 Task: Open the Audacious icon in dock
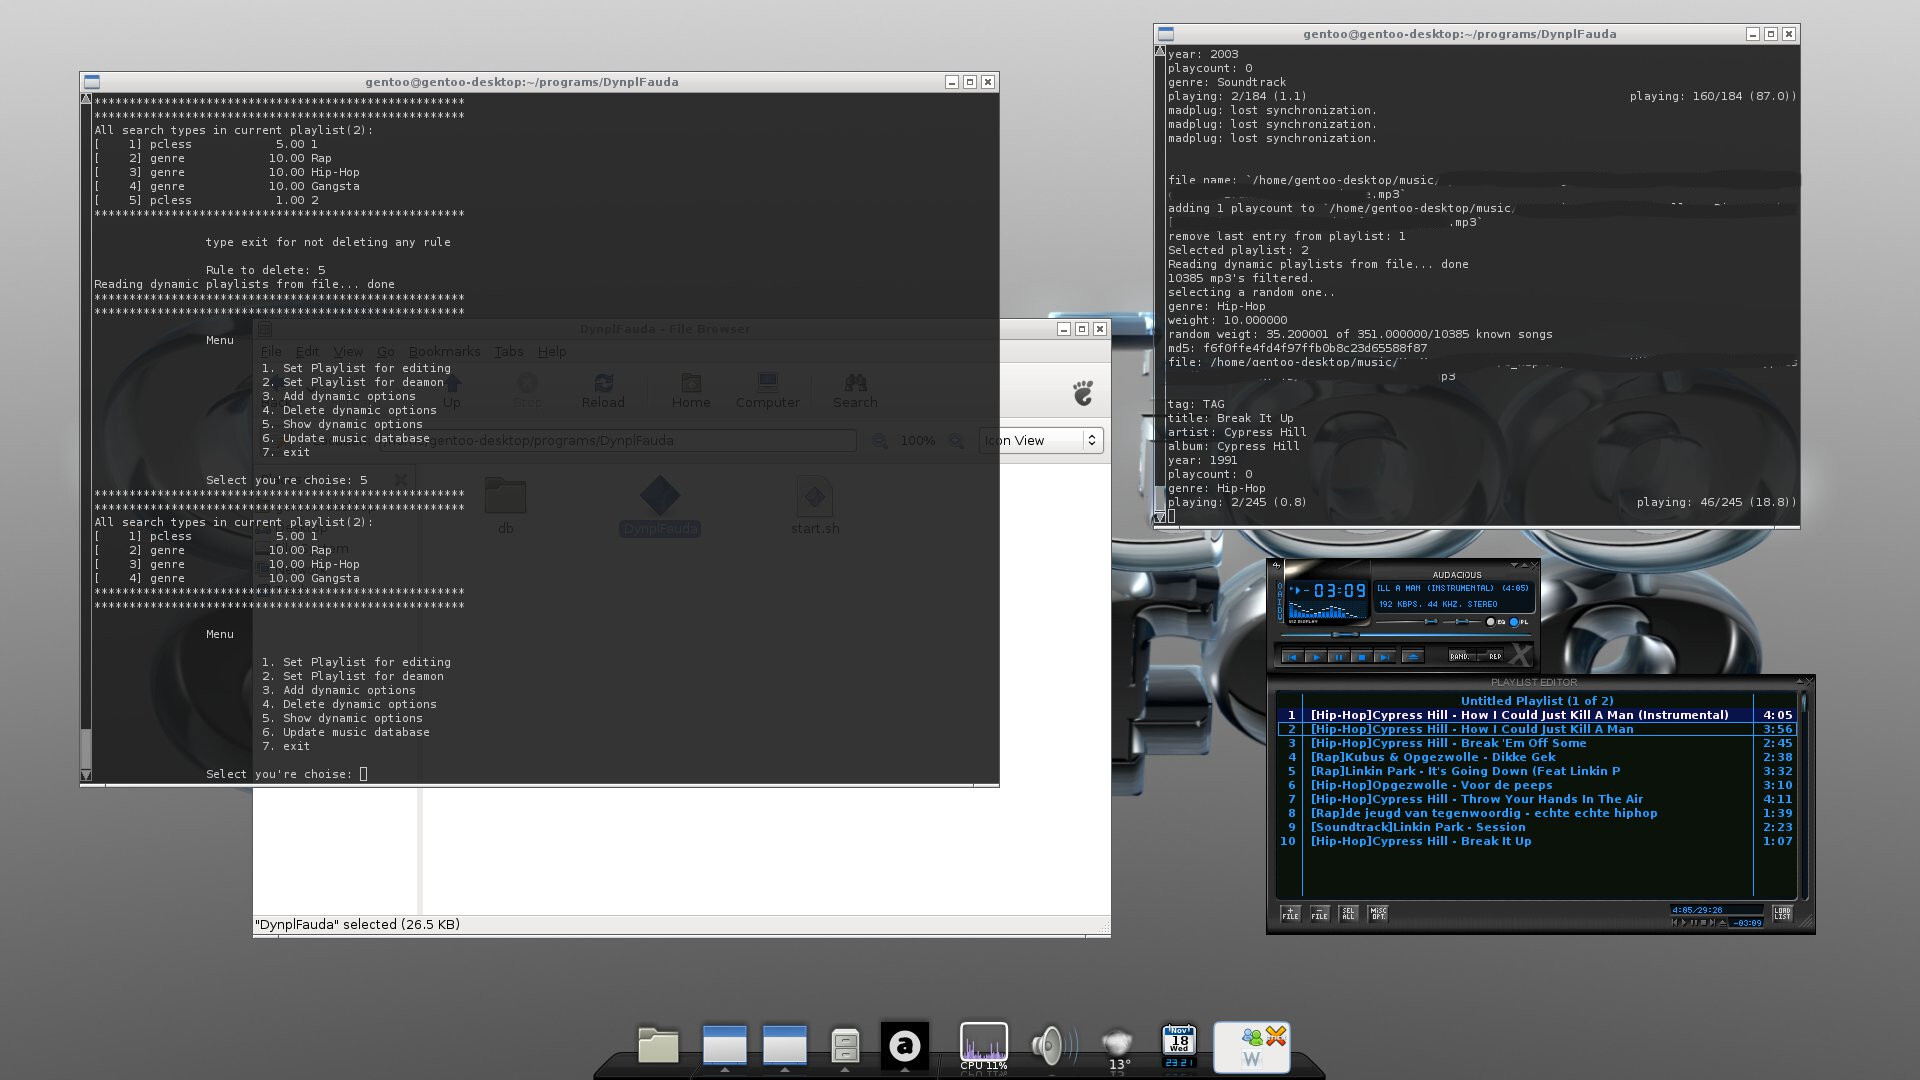905,1046
